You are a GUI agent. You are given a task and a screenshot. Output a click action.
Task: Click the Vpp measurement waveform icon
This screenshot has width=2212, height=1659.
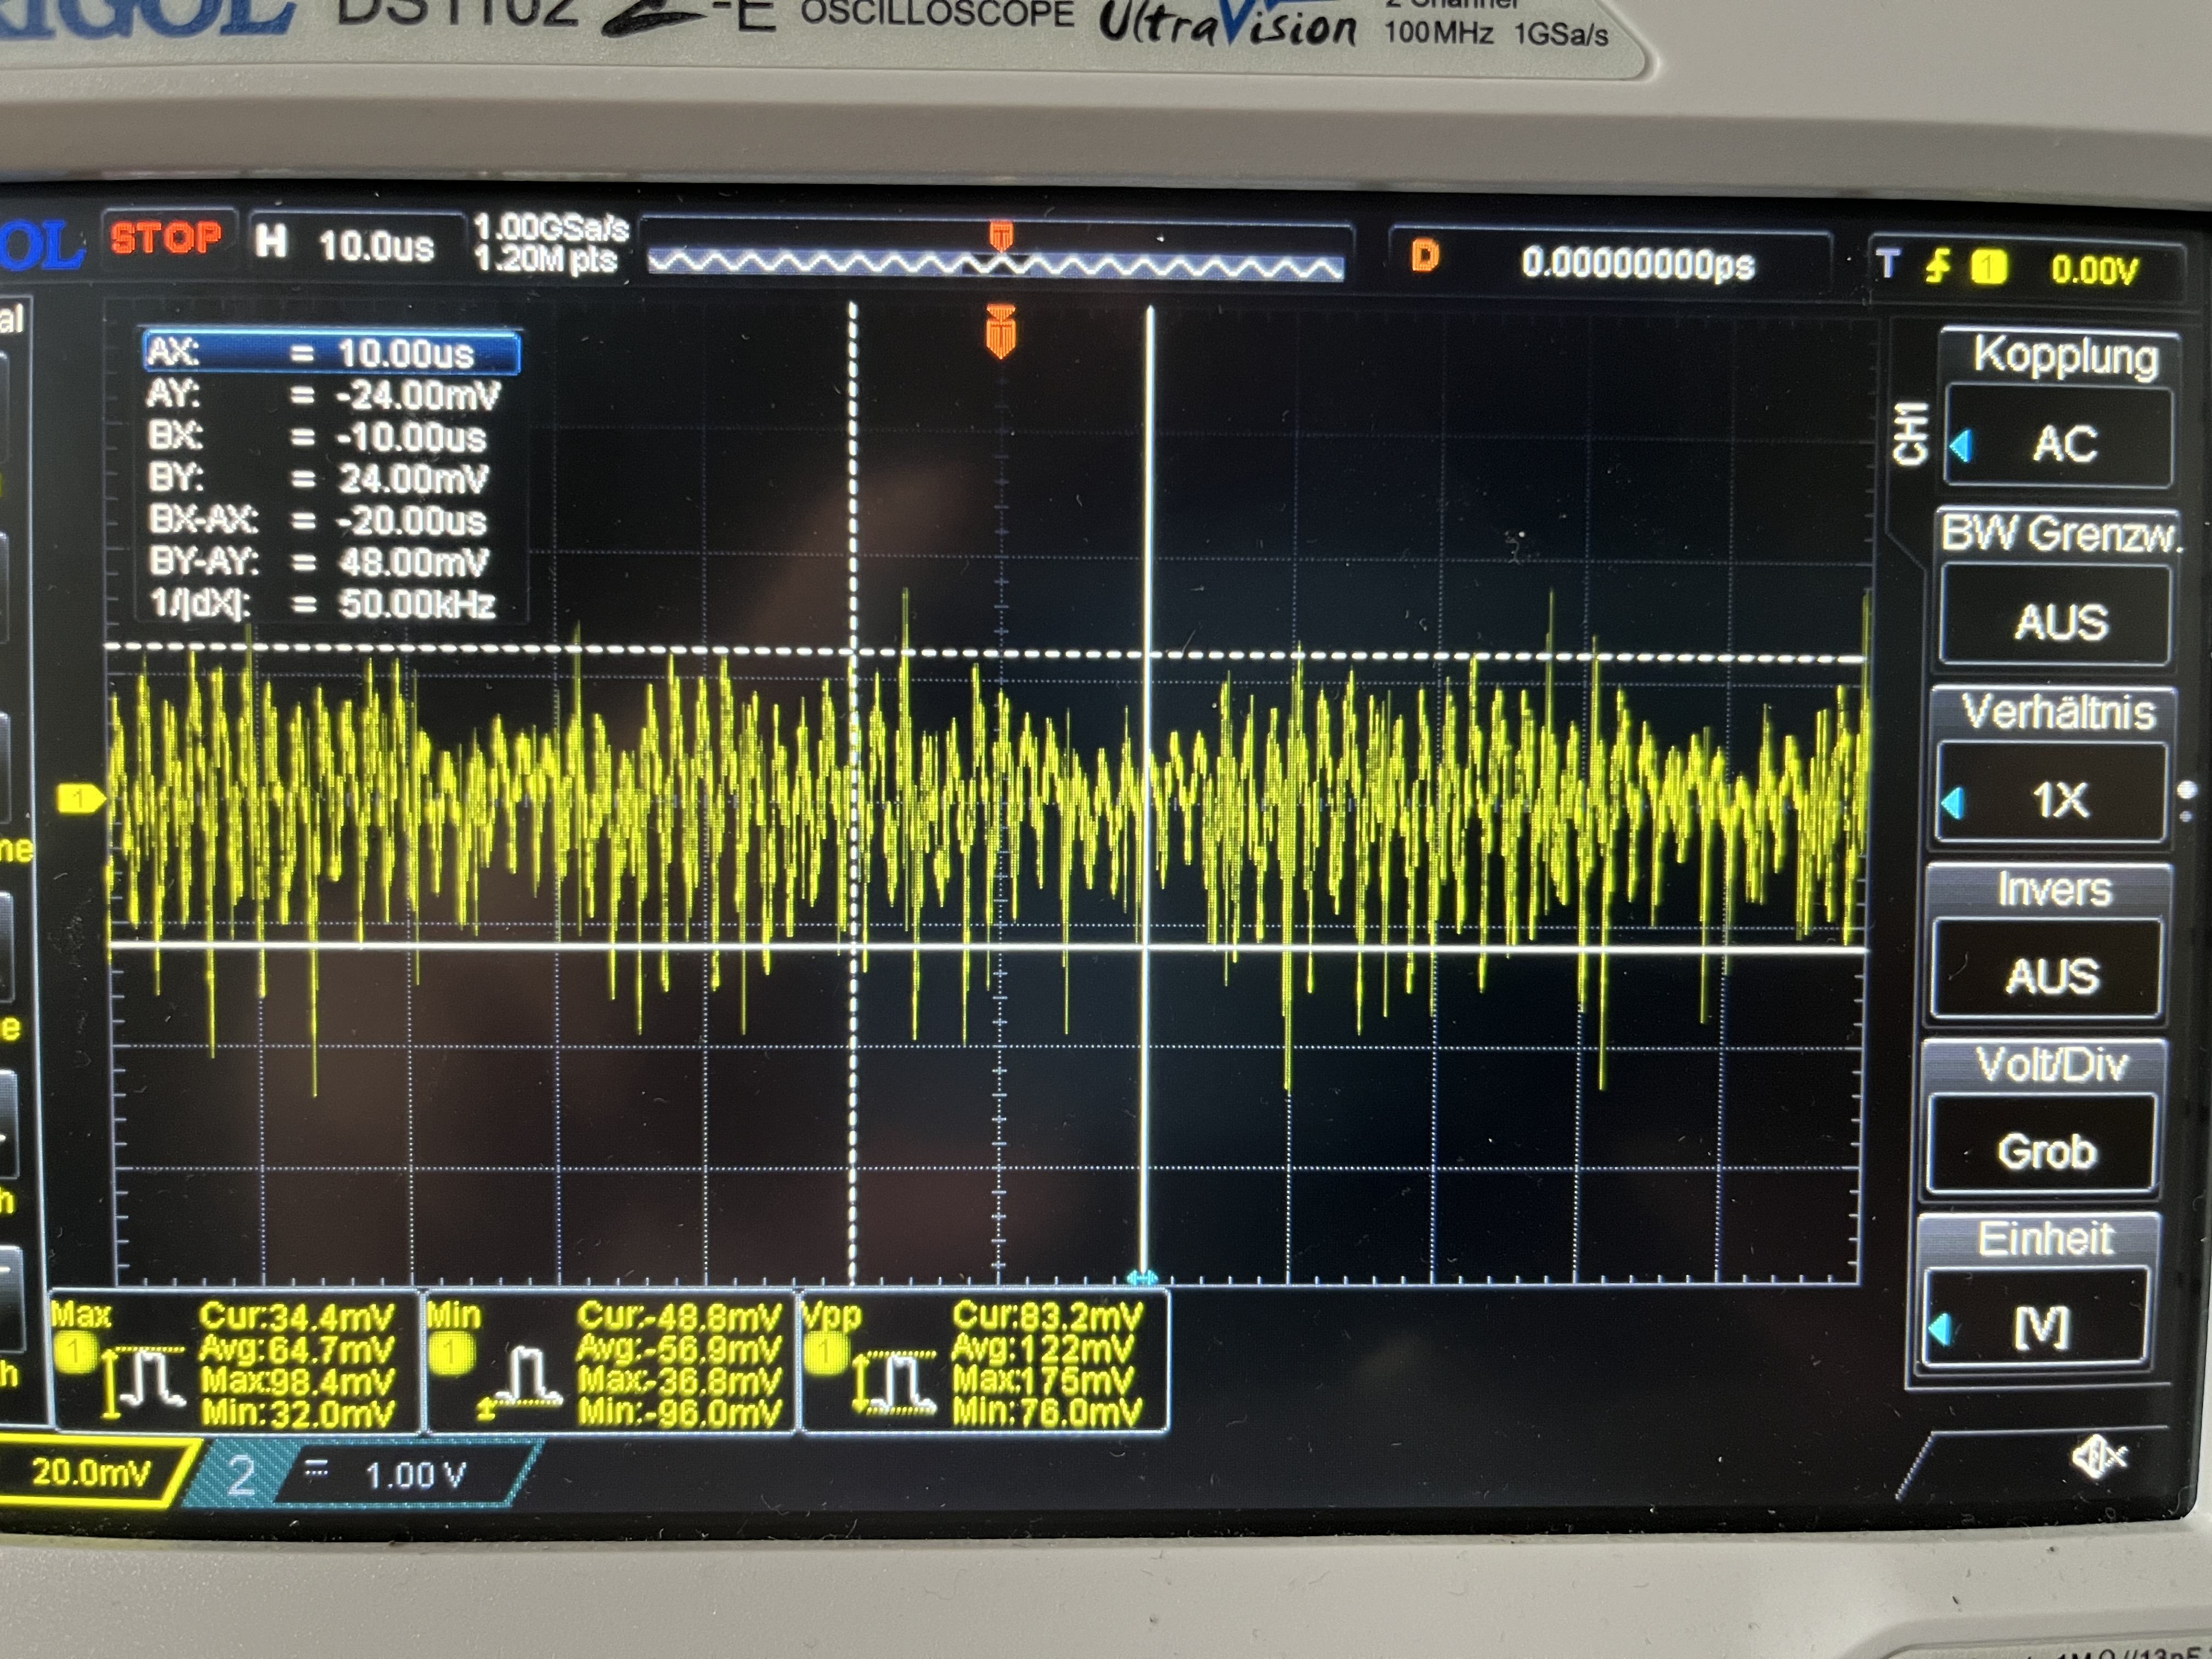pos(894,1382)
